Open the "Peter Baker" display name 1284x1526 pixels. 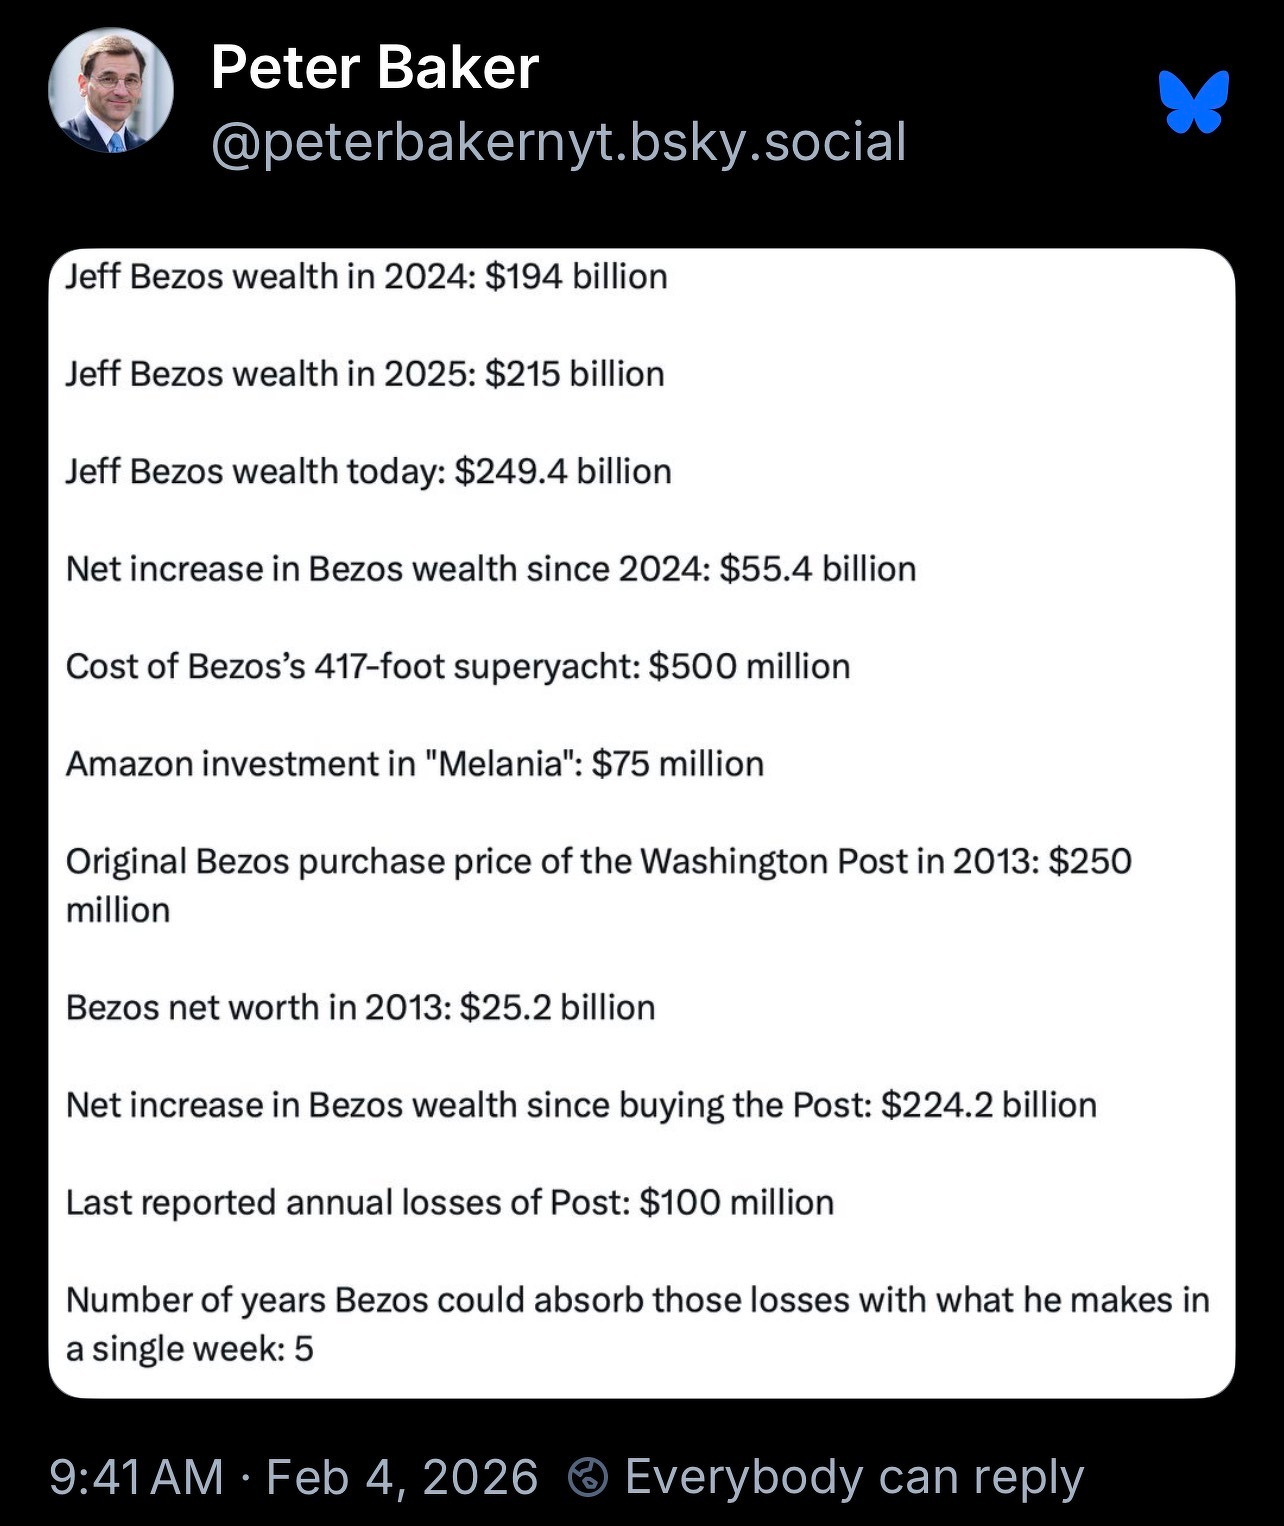[375, 68]
